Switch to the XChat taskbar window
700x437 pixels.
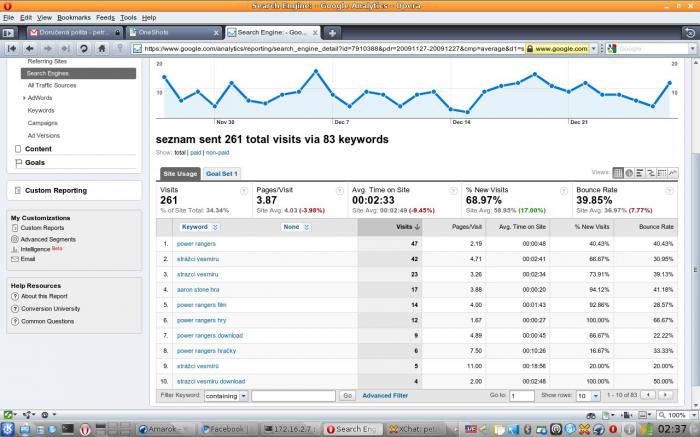[417, 429]
